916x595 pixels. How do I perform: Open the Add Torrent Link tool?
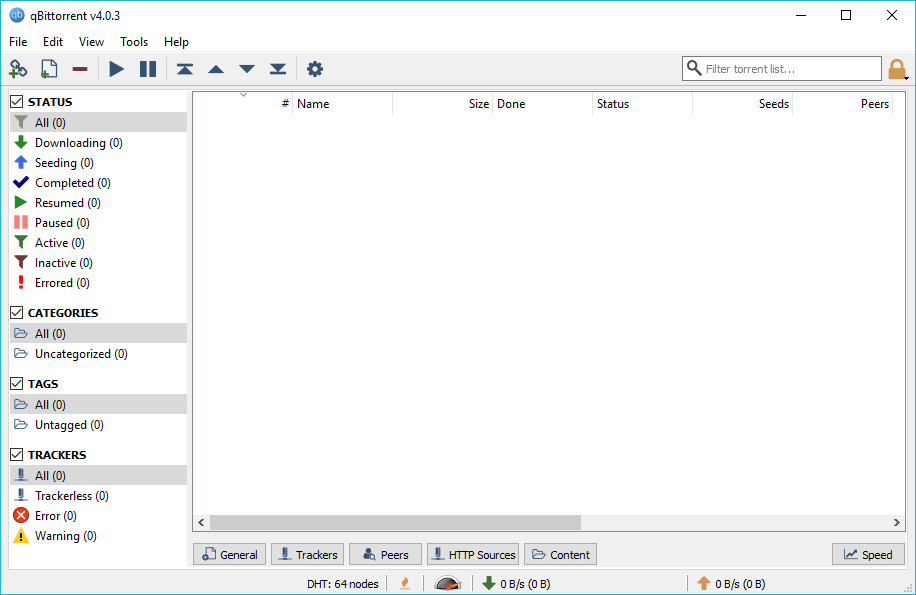pos(18,69)
